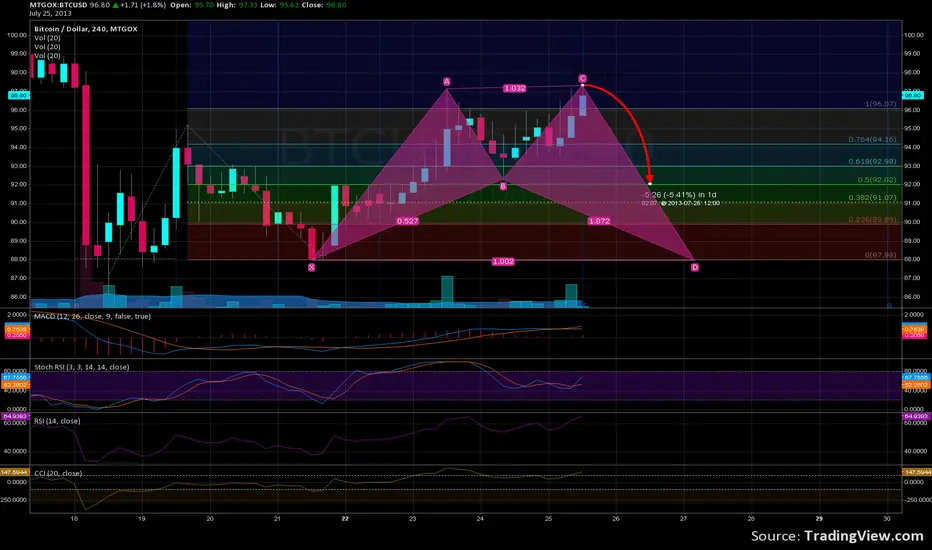The height and width of the screenshot is (550, 932).
Task: Click the Fibonacci 0.5(92.02) level label
Action: (x=877, y=180)
